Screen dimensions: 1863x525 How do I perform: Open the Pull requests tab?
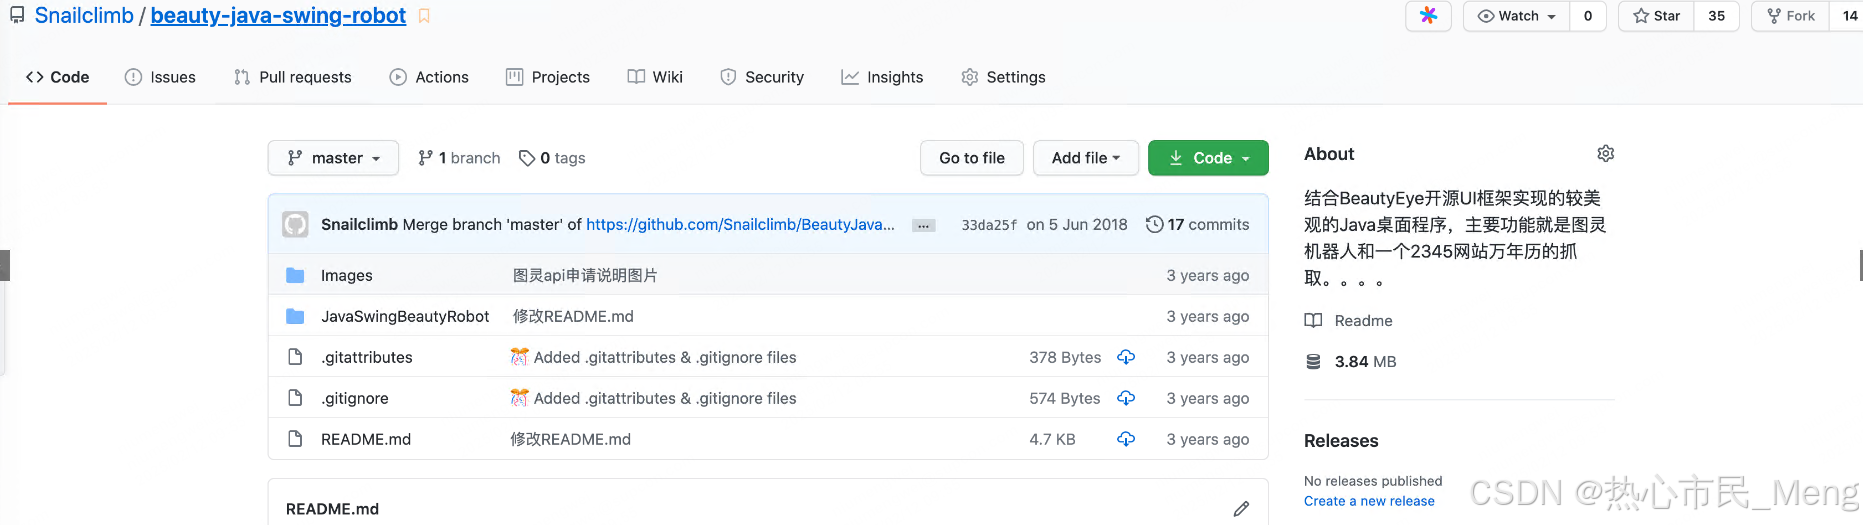coord(293,77)
